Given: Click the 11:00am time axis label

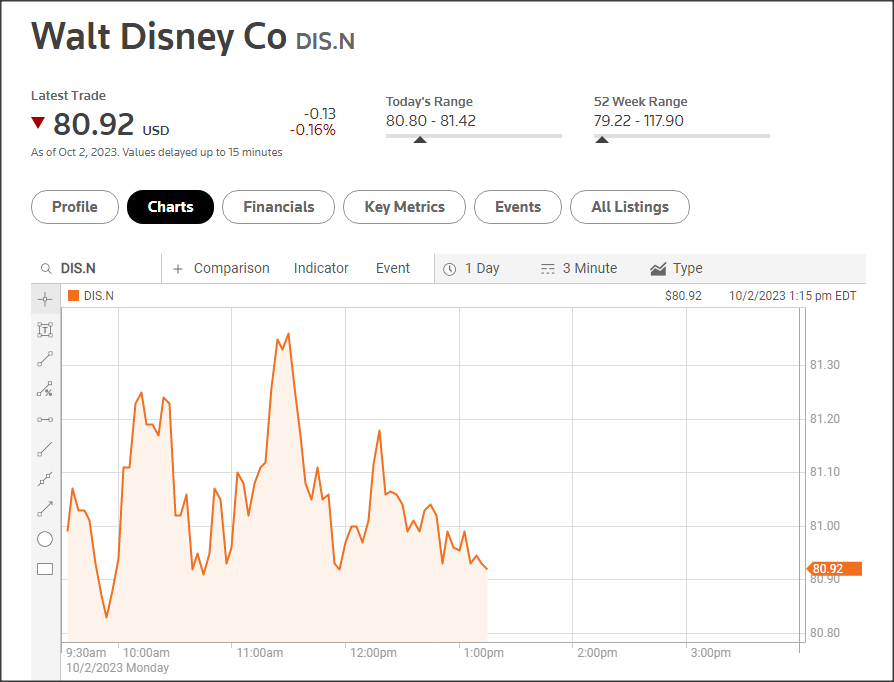Looking at the screenshot, I should tap(260, 653).
